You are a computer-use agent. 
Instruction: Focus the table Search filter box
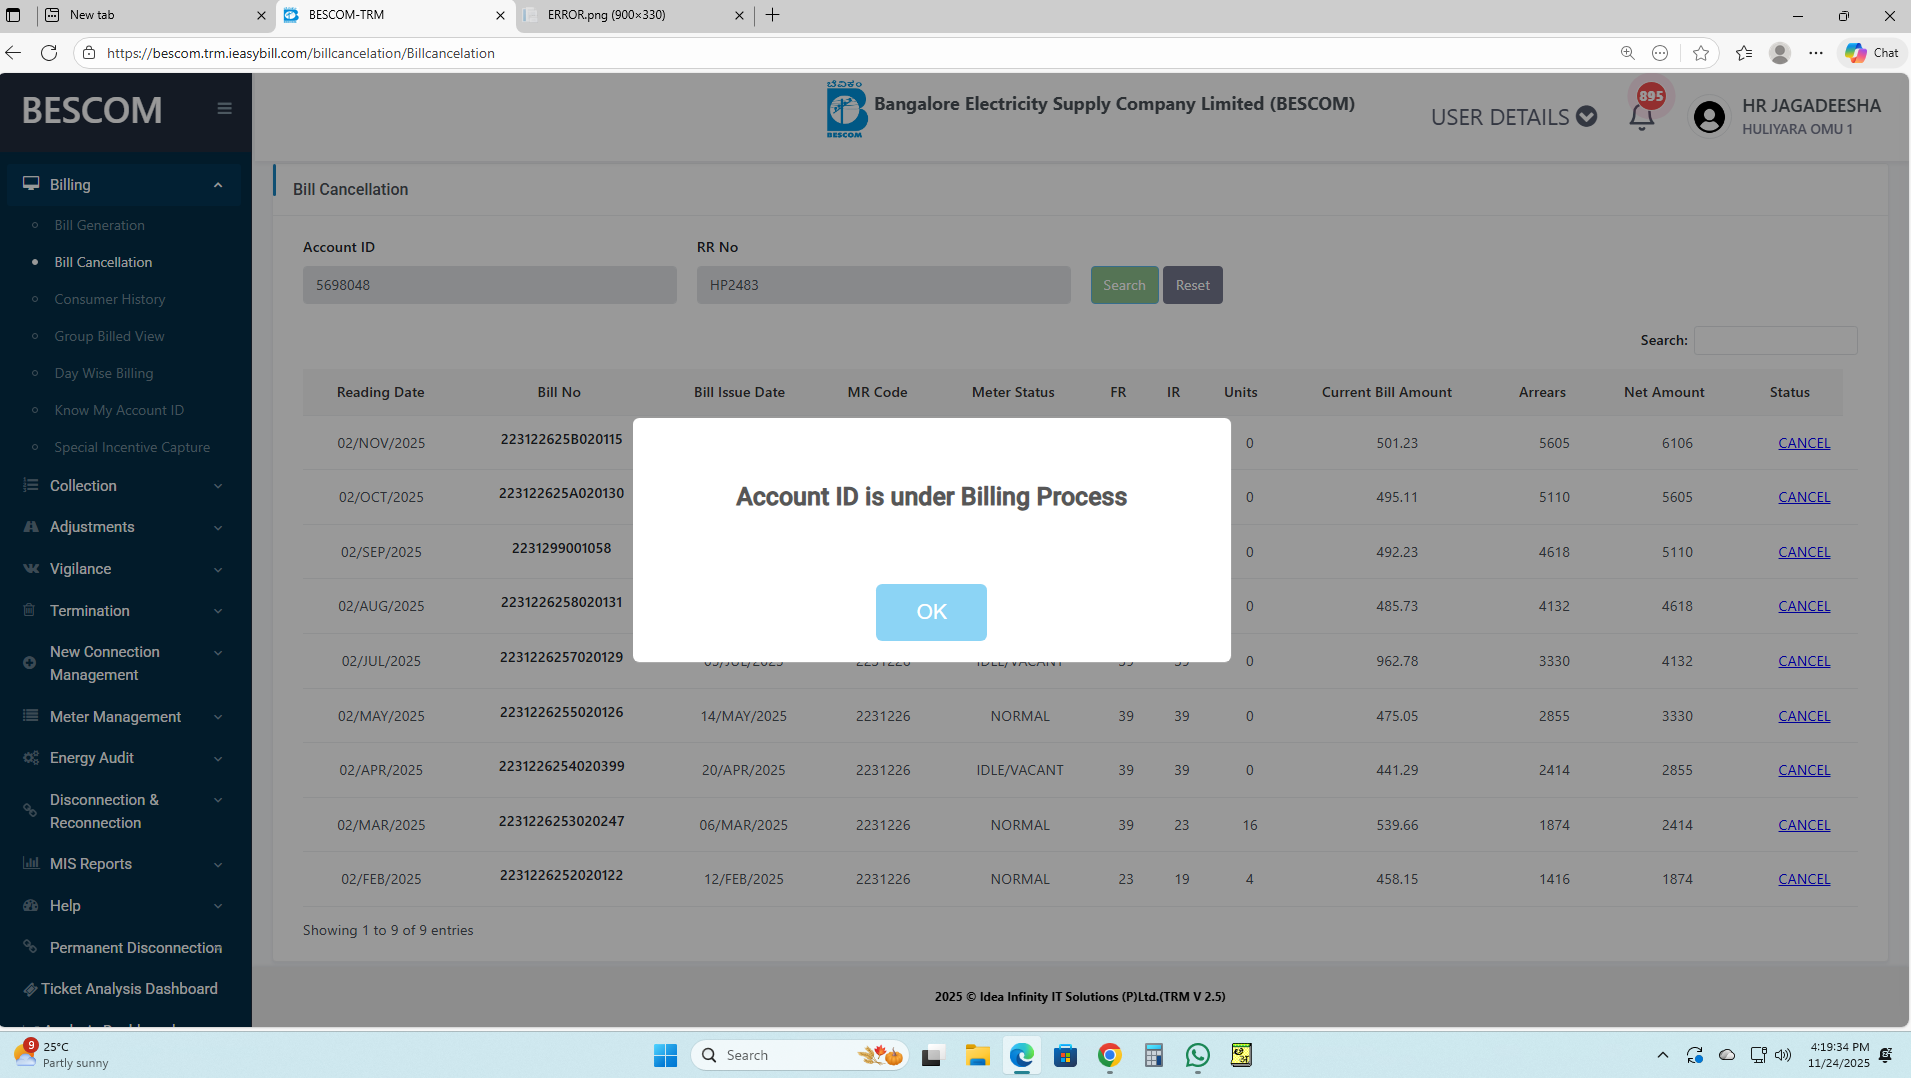[x=1775, y=340]
